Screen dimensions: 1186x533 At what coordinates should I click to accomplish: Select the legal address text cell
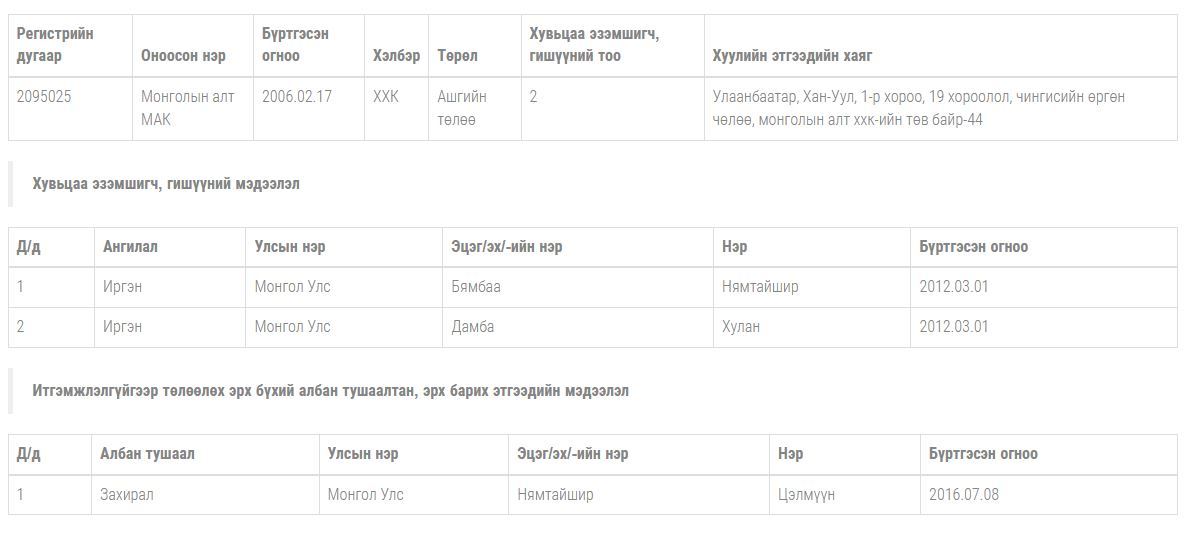[x=918, y=108]
